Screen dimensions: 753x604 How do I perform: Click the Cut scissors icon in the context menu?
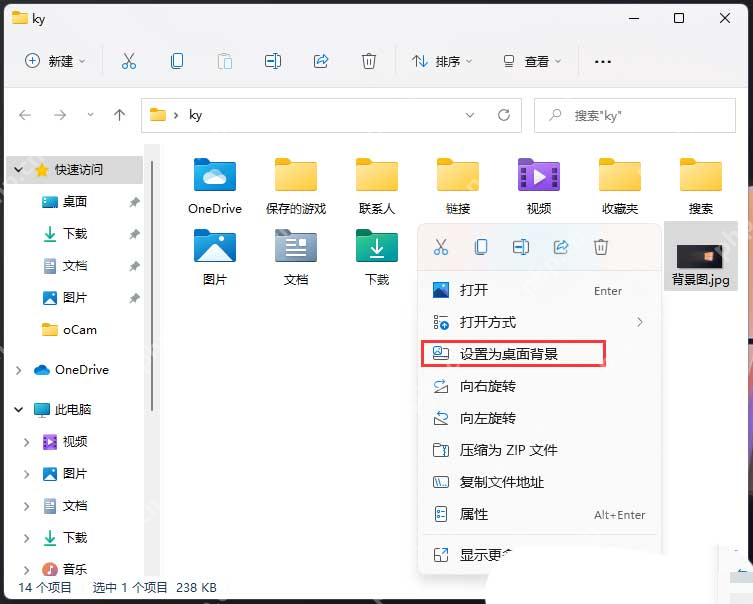coord(441,247)
